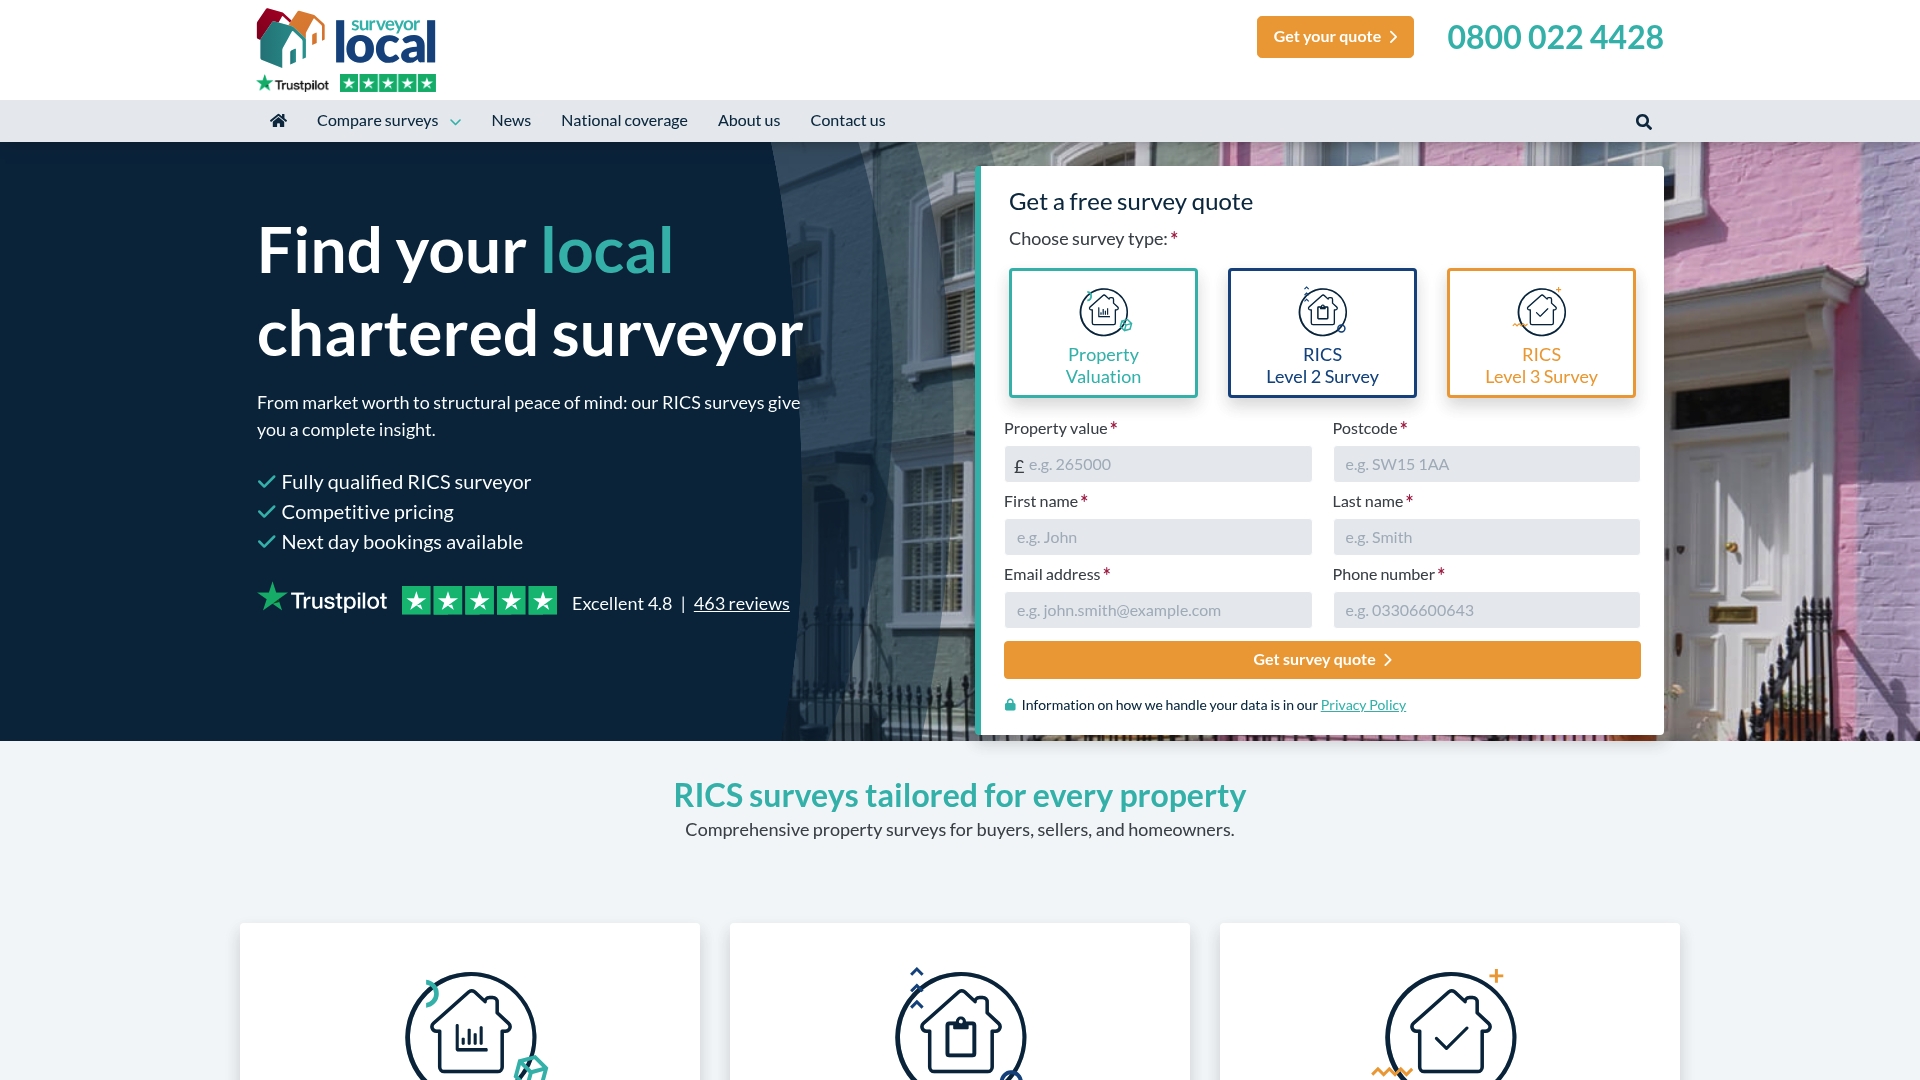1920x1080 pixels.
Task: Submit with the Get survey quote button
Action: [x=1322, y=660]
